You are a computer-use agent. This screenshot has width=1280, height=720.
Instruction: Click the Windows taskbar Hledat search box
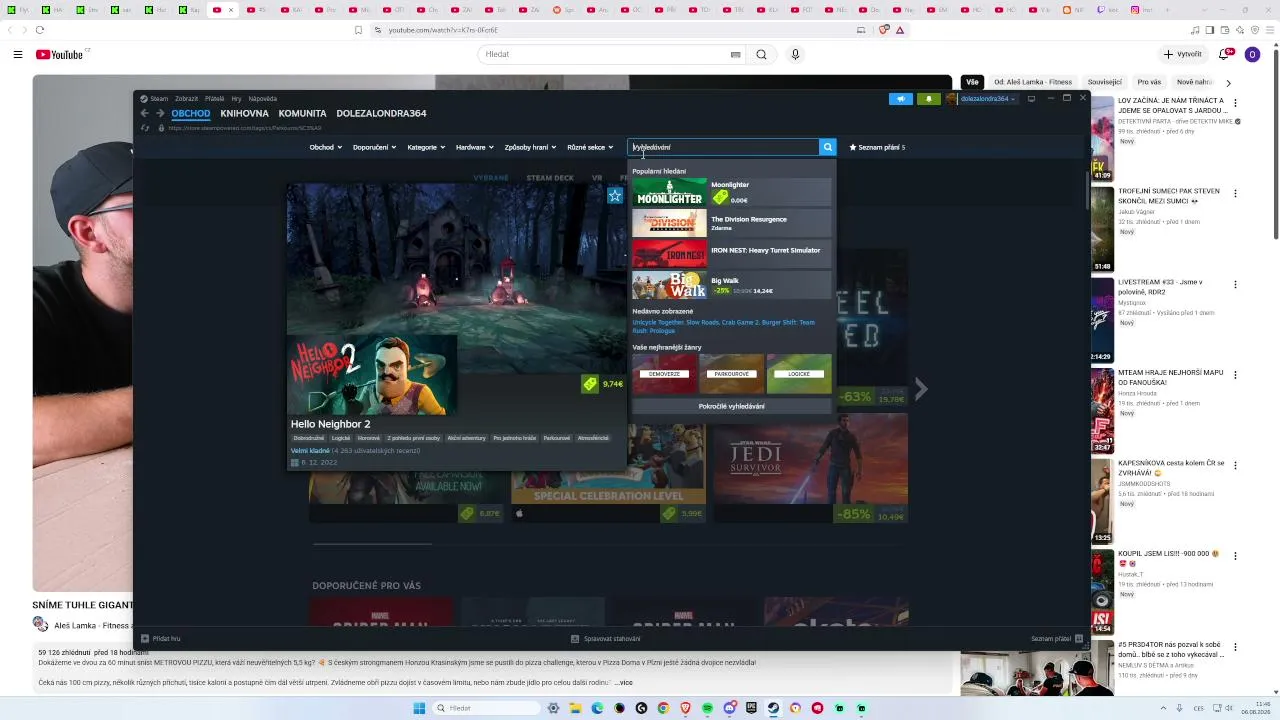coord(488,708)
